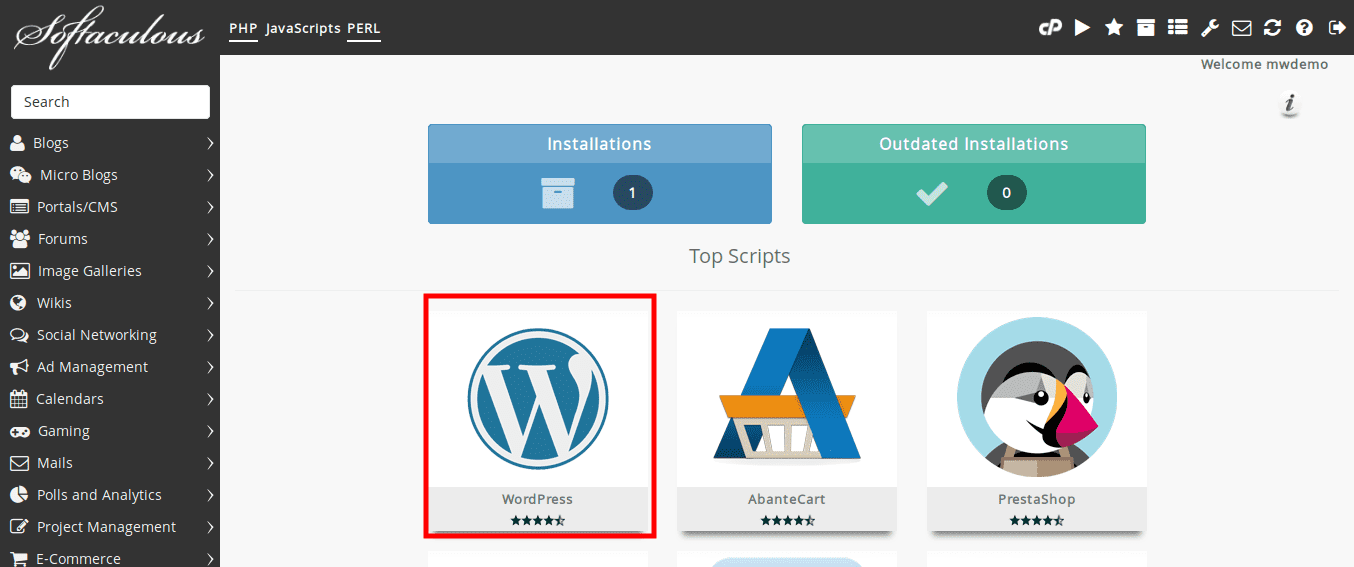Expand the Image Galleries chevron
This screenshot has height=567, width=1354.
[x=210, y=271]
